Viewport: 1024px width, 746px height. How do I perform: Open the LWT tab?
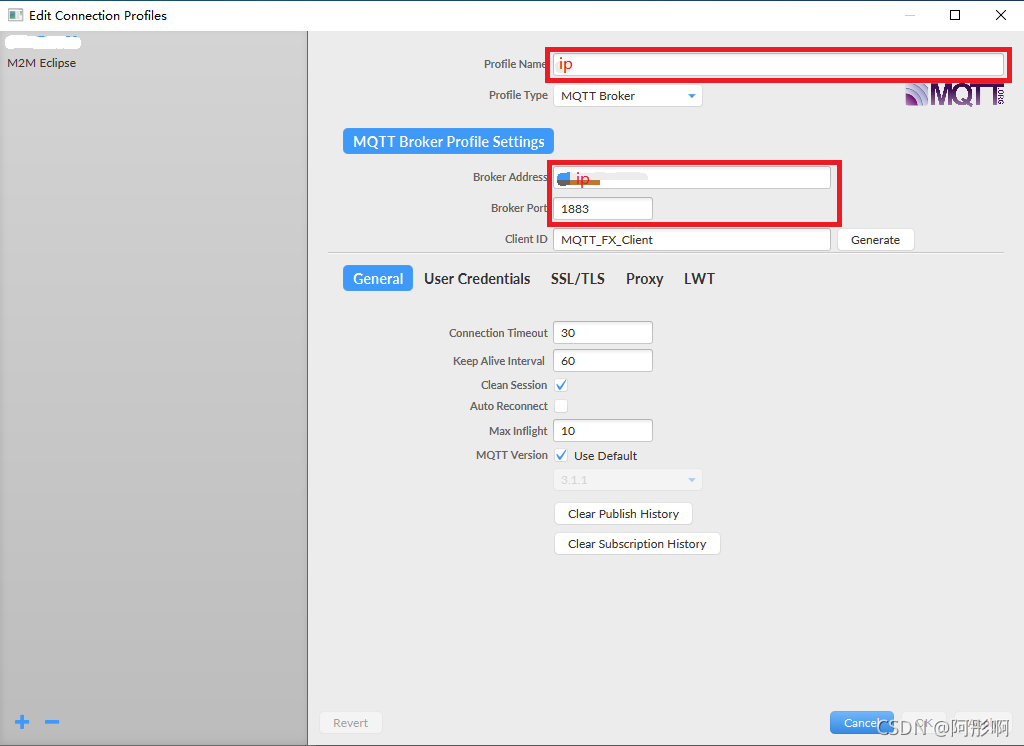pos(699,278)
